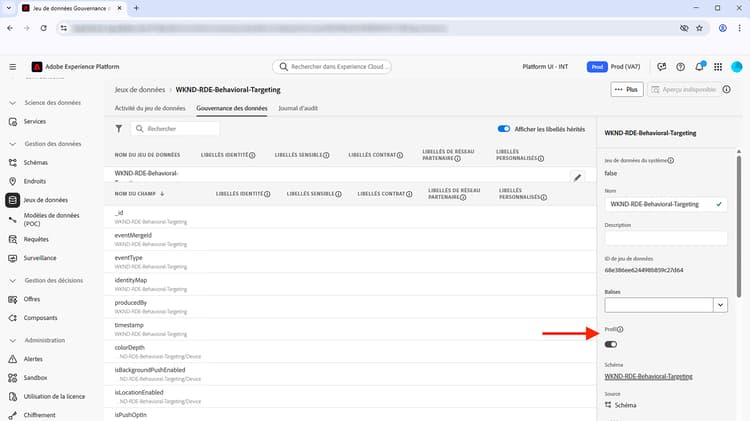Open WKND-RDE-Behavioral-Targeting schema link
The width and height of the screenshot is (750, 421).
[x=648, y=377]
